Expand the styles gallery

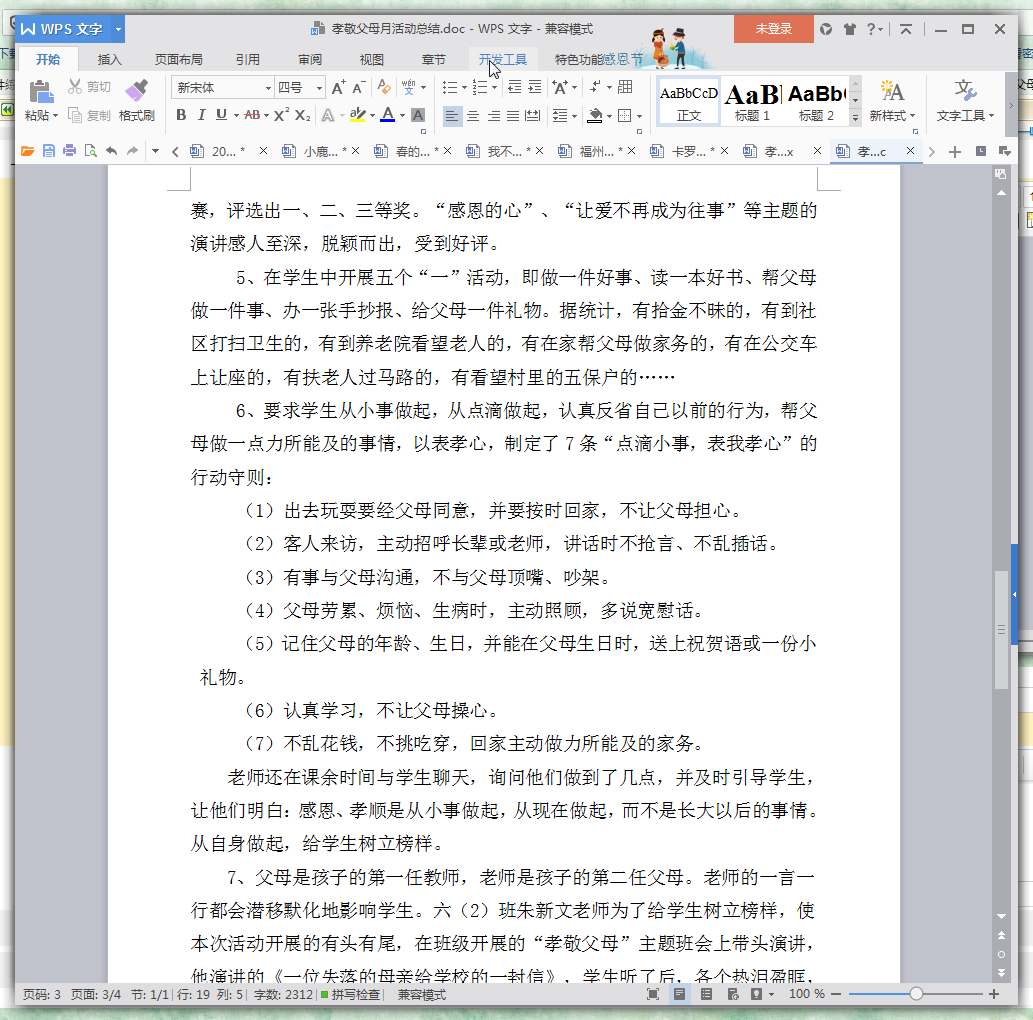pyautogui.click(x=855, y=118)
